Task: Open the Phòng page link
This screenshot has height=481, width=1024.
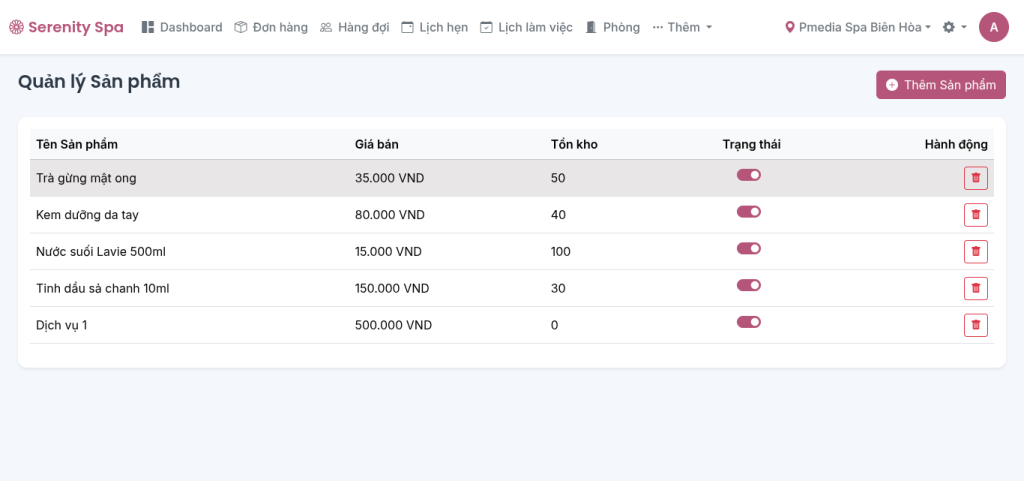Action: (x=612, y=27)
